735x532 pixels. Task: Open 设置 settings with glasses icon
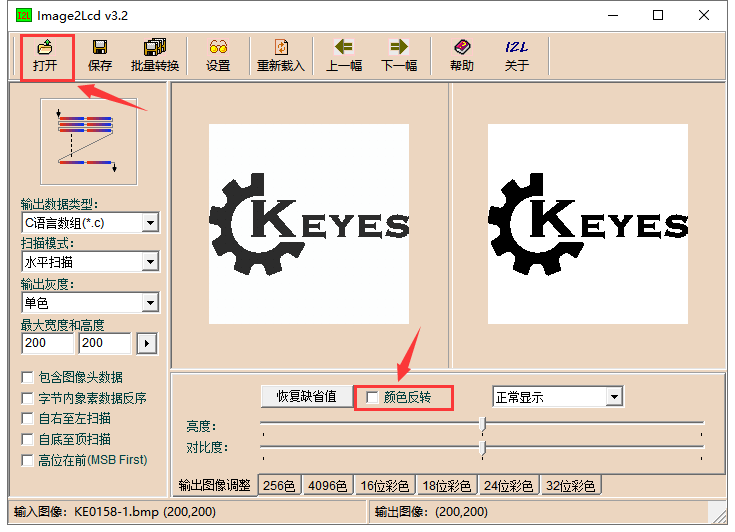pos(218,56)
